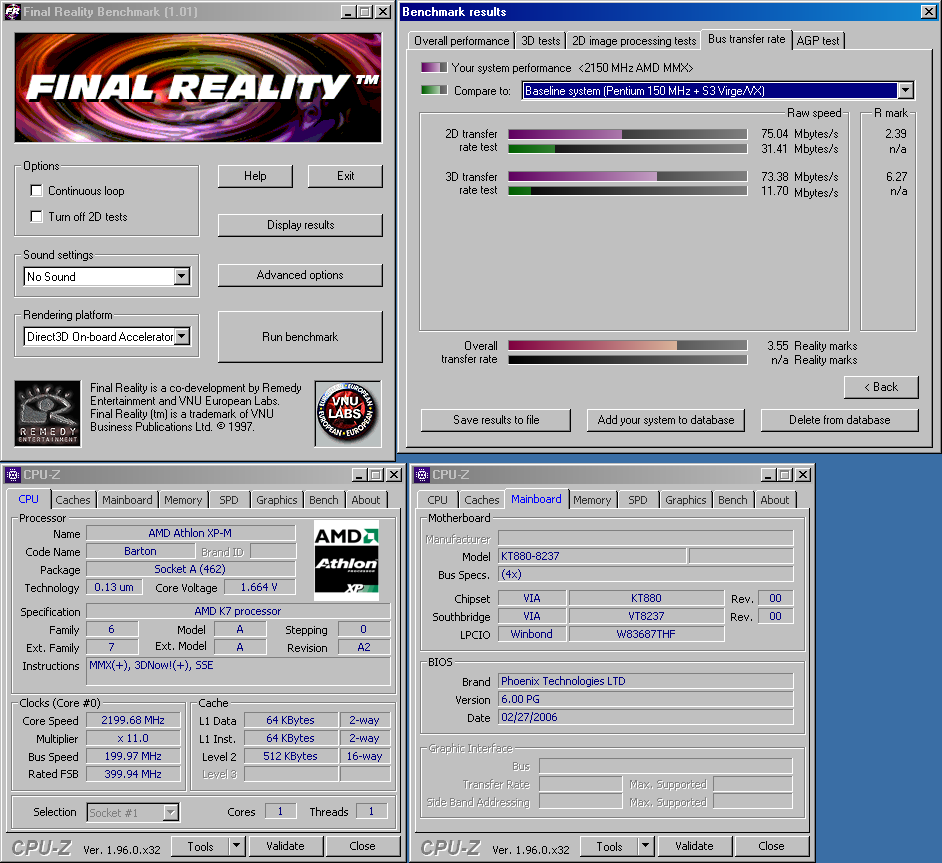Open Caches tab in left CPU-Z window

point(73,500)
